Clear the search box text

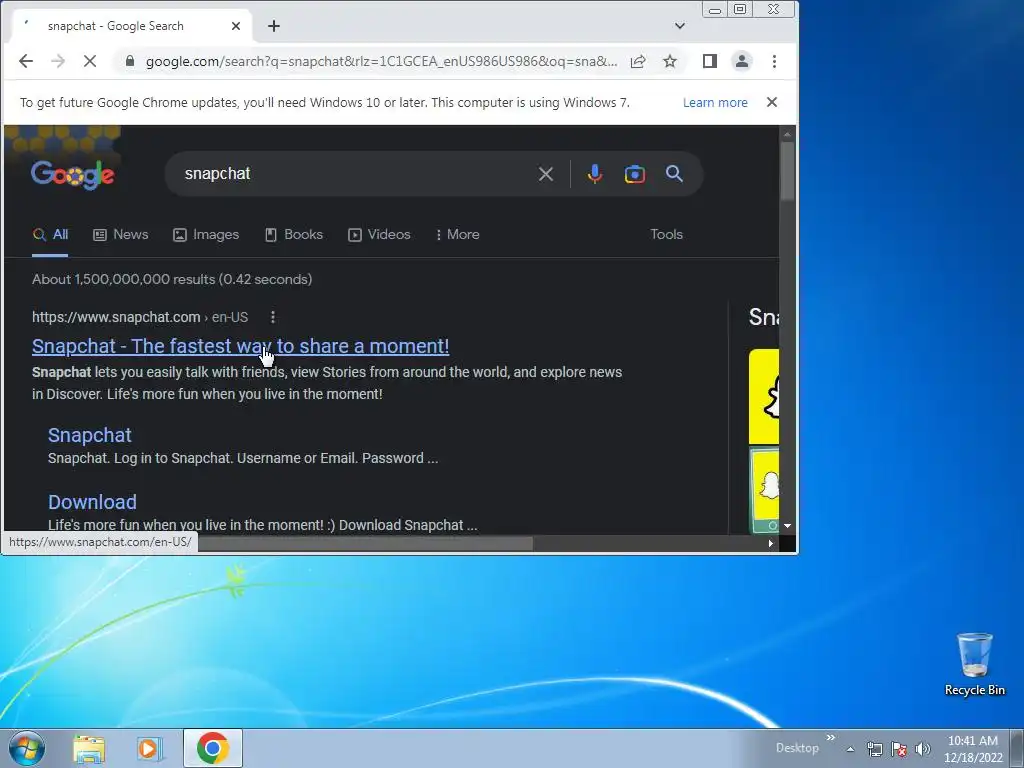point(545,174)
